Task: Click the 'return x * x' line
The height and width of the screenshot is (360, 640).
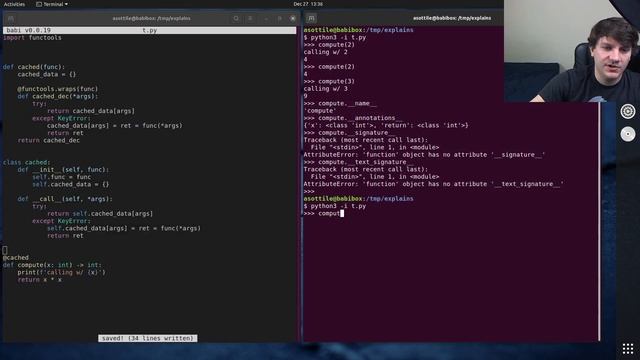Action: [x=40, y=280]
